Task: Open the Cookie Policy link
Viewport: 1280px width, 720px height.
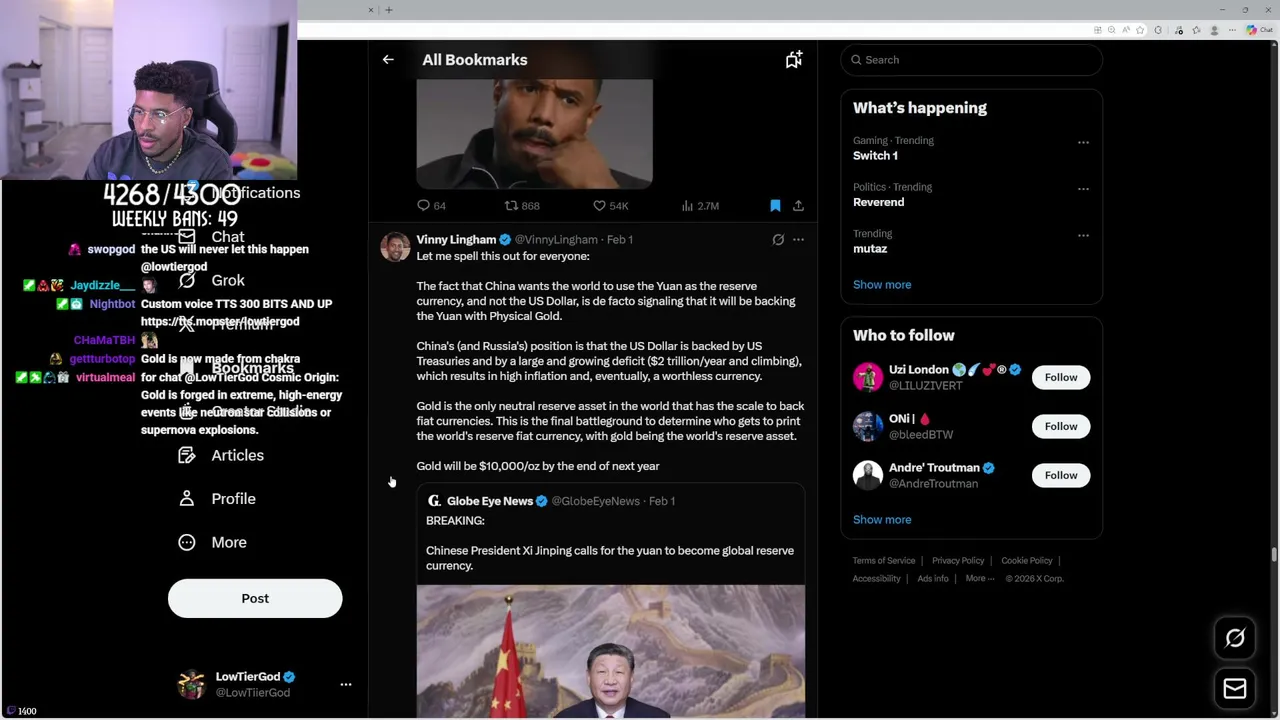Action: [1027, 561]
